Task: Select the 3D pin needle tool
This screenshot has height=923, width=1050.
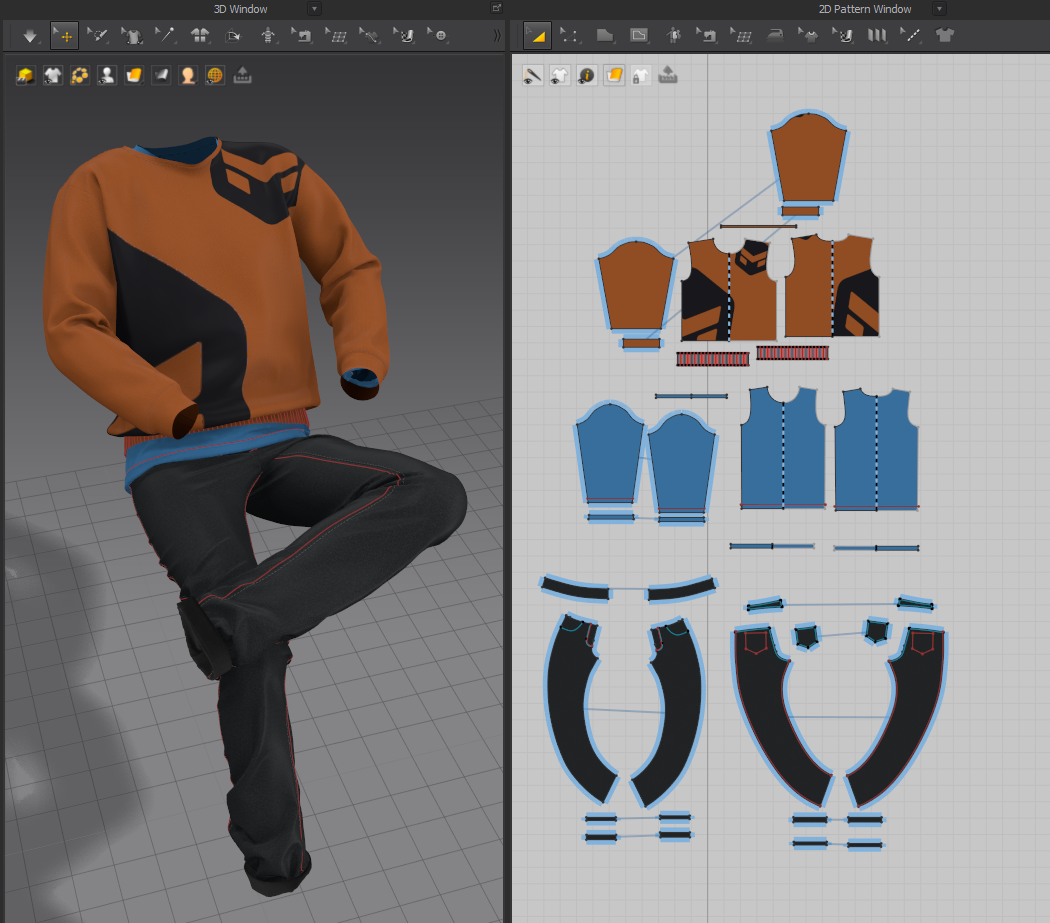Action: tap(166, 36)
